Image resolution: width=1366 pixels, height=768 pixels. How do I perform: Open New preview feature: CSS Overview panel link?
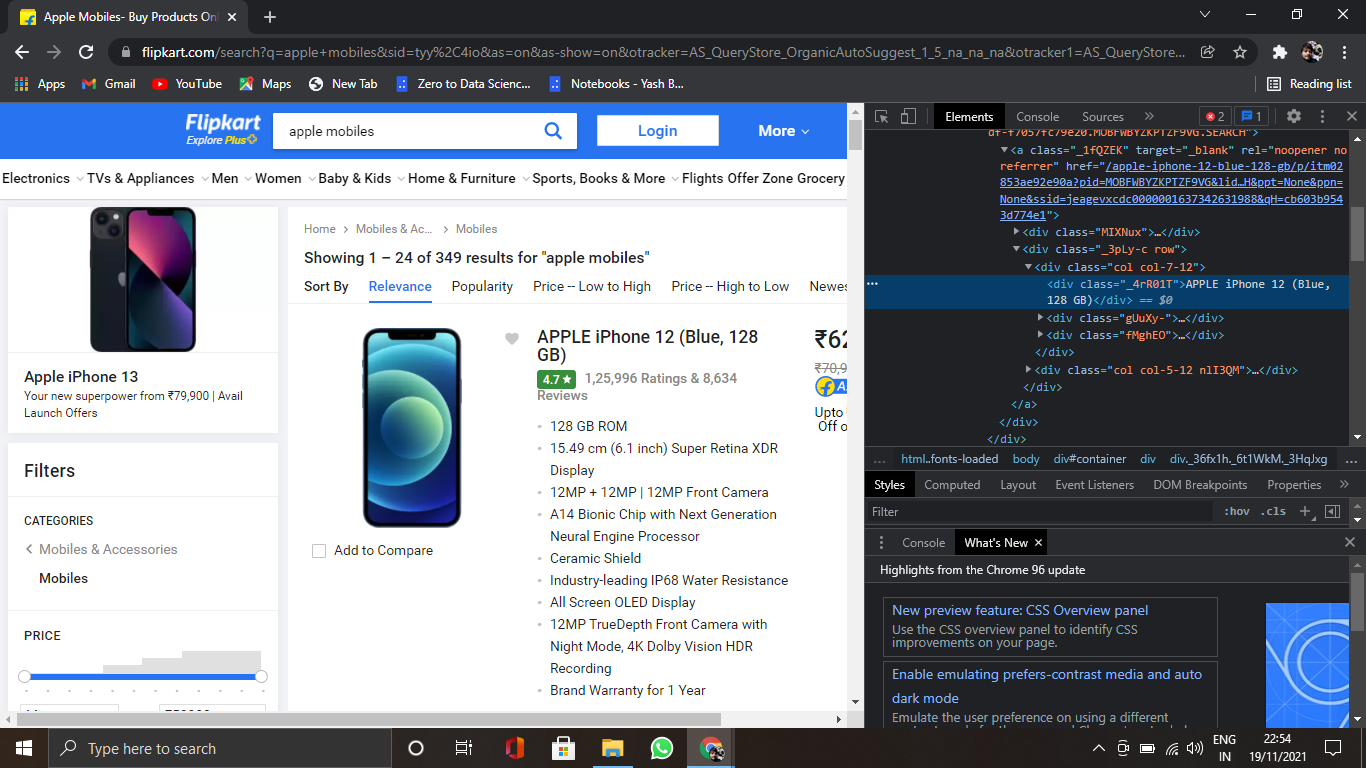click(1020, 610)
